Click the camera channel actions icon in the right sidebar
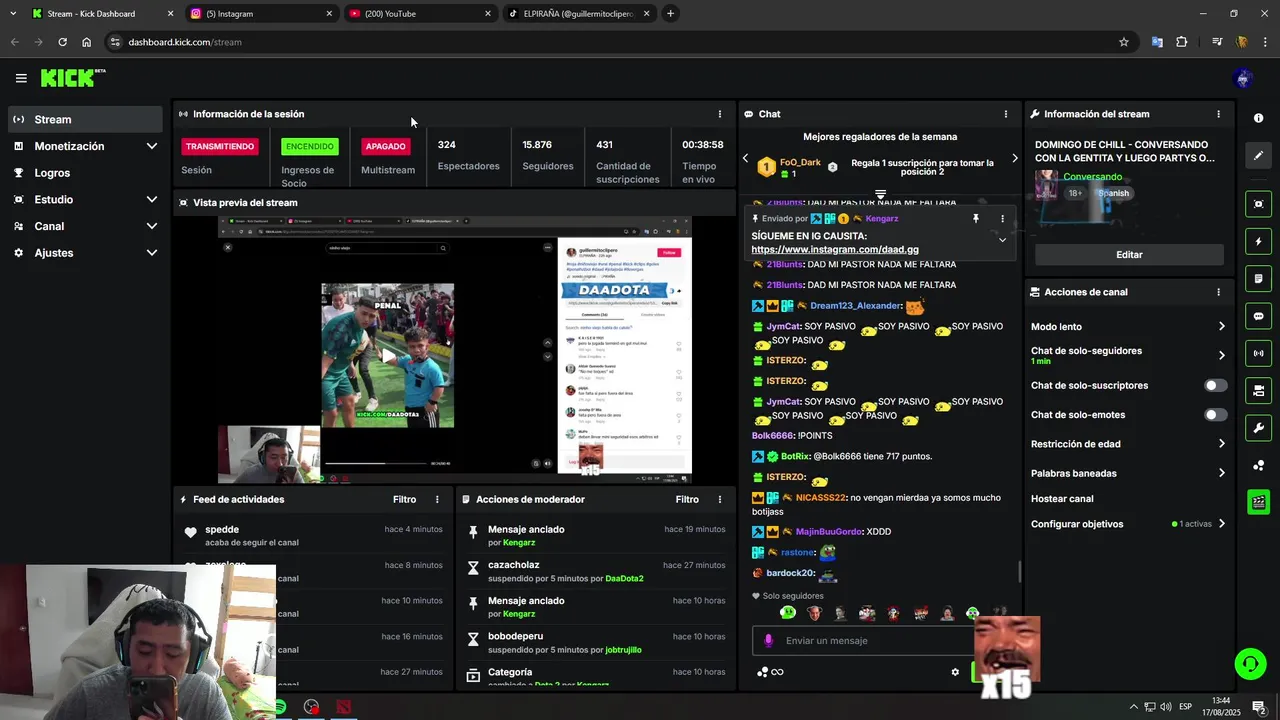1280x720 pixels. (x=1258, y=390)
